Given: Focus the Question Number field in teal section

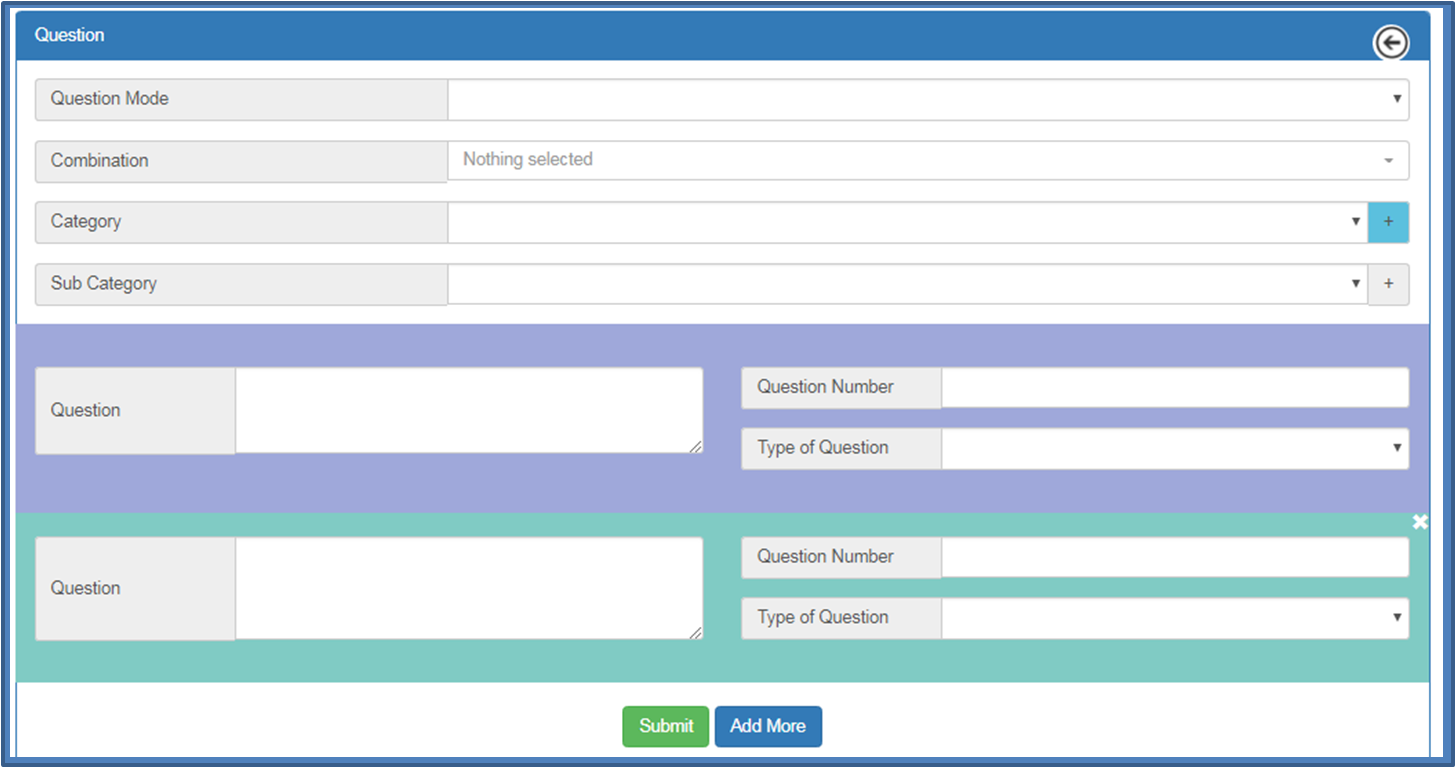Looking at the screenshot, I should click(1174, 557).
